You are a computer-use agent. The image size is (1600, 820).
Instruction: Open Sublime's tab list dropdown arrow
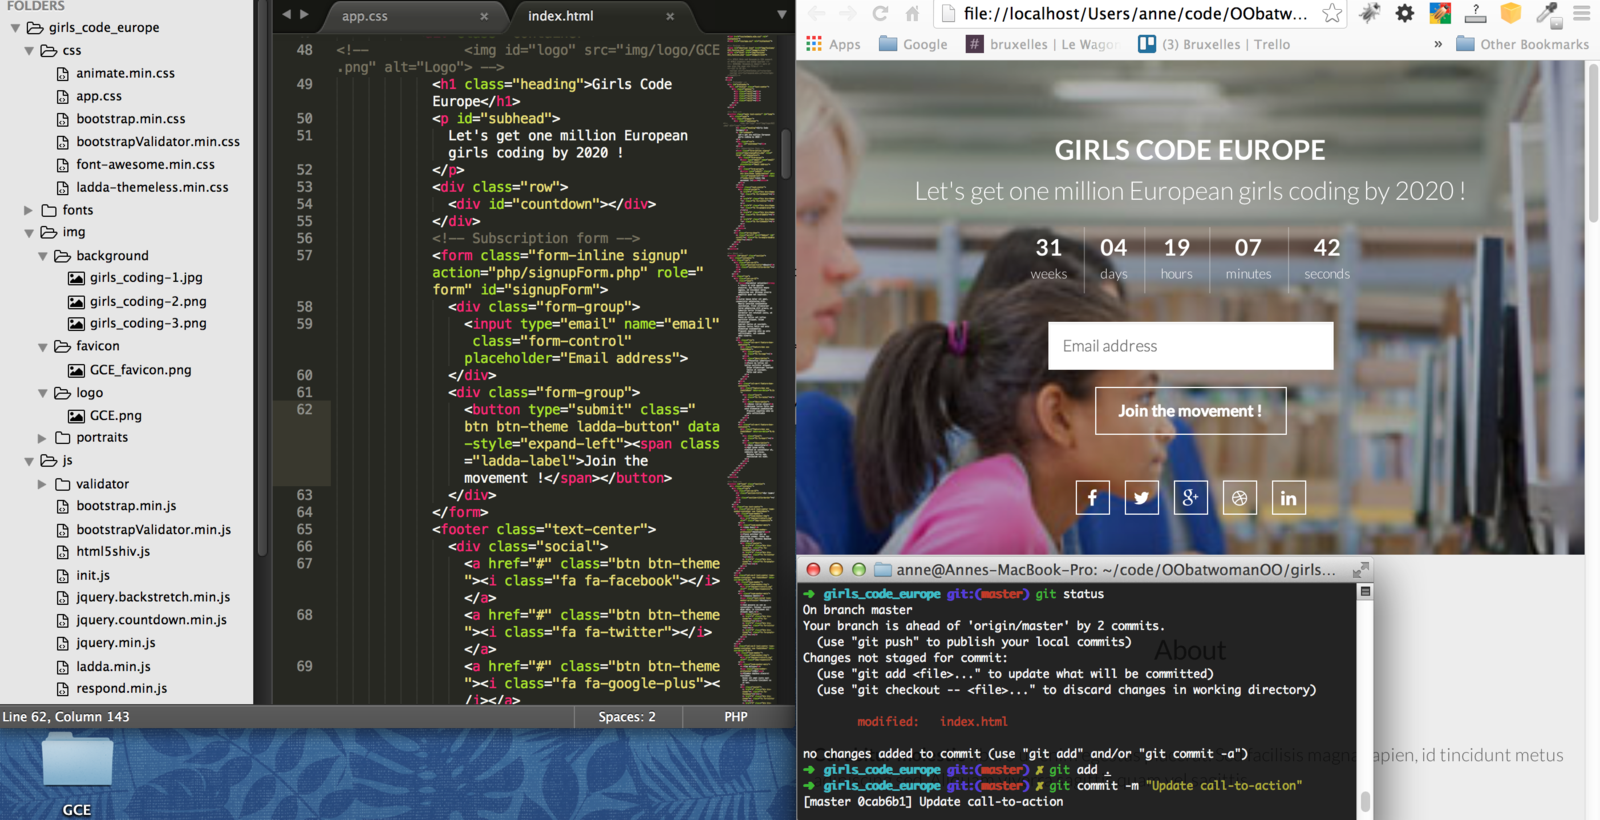[782, 14]
